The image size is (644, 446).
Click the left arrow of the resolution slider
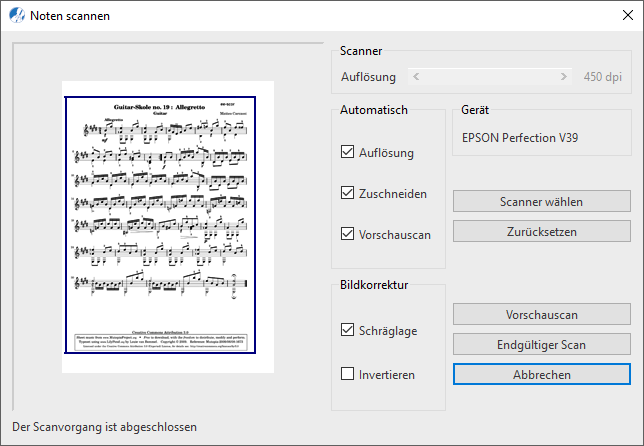click(416, 77)
